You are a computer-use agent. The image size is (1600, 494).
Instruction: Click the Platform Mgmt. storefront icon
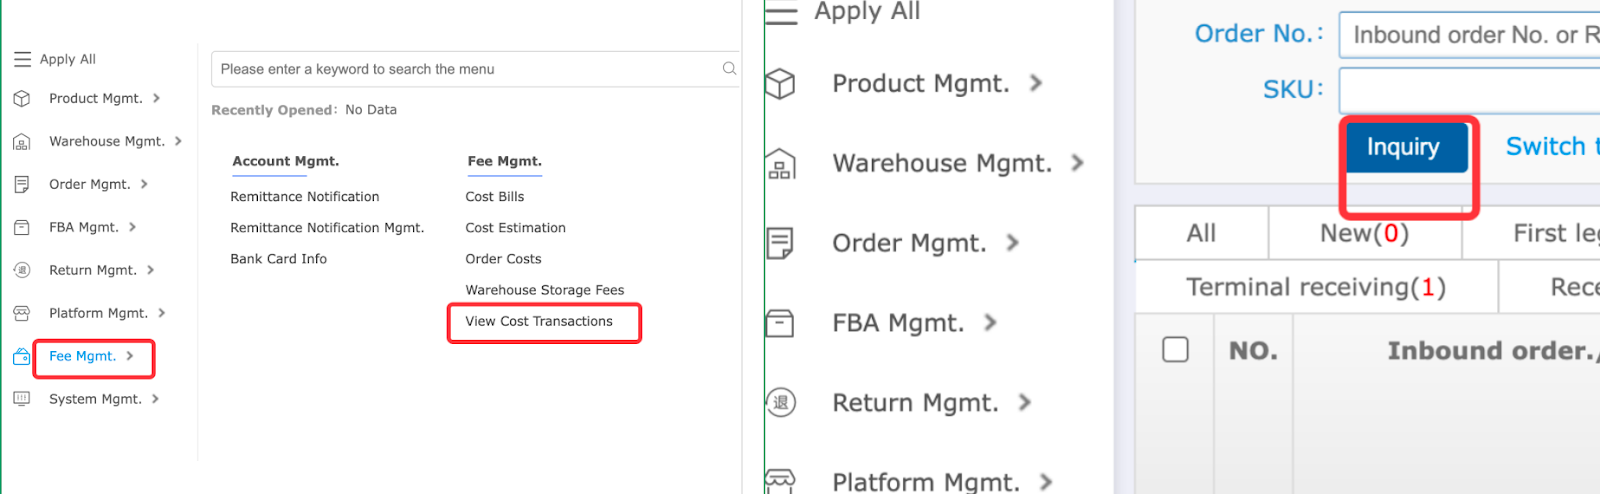pos(22,313)
